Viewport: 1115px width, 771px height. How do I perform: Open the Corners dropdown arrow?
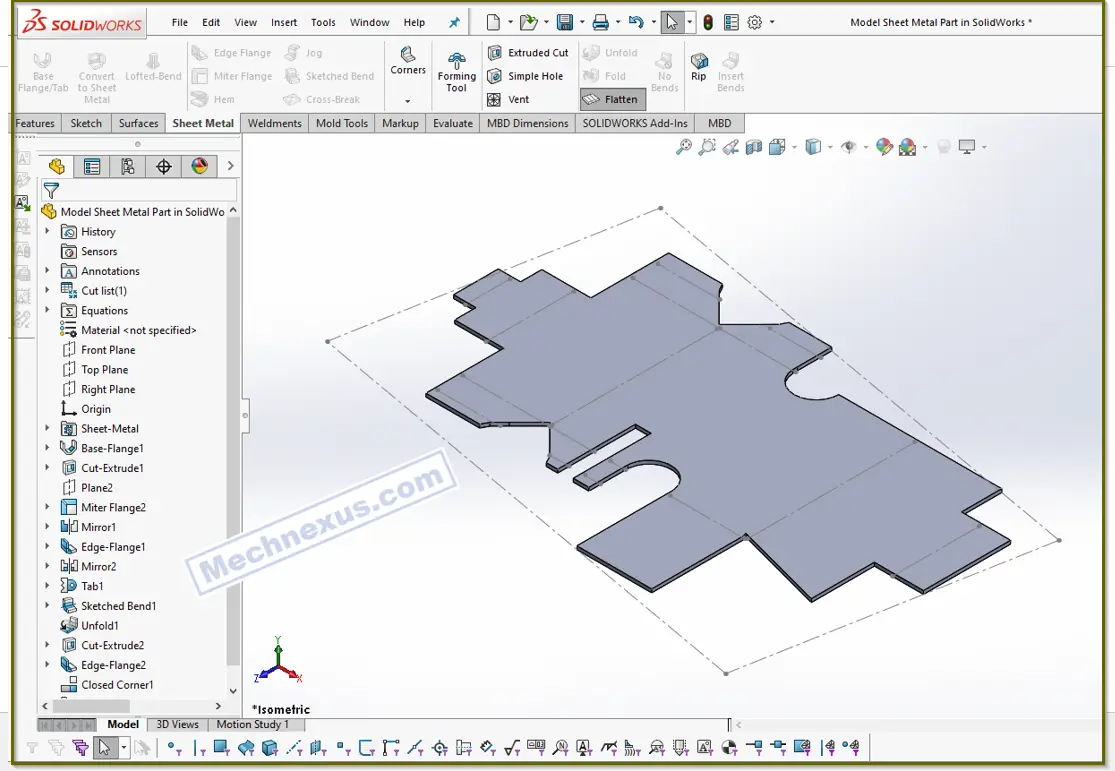click(408, 101)
